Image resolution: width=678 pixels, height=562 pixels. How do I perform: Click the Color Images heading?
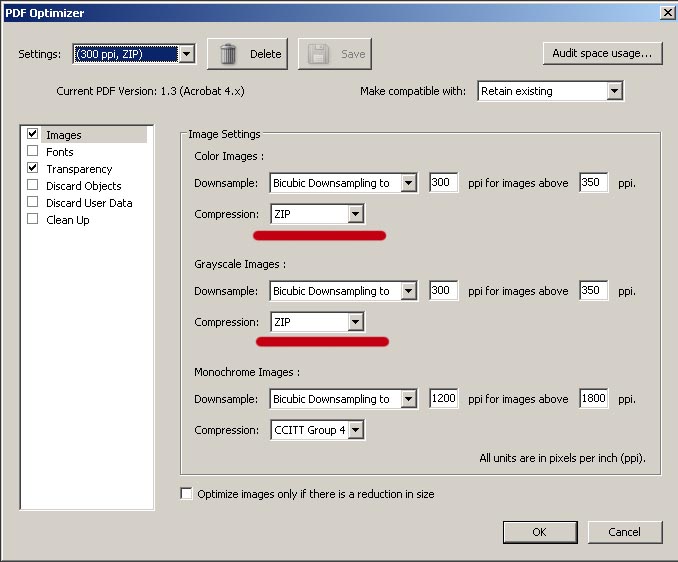(x=229, y=156)
